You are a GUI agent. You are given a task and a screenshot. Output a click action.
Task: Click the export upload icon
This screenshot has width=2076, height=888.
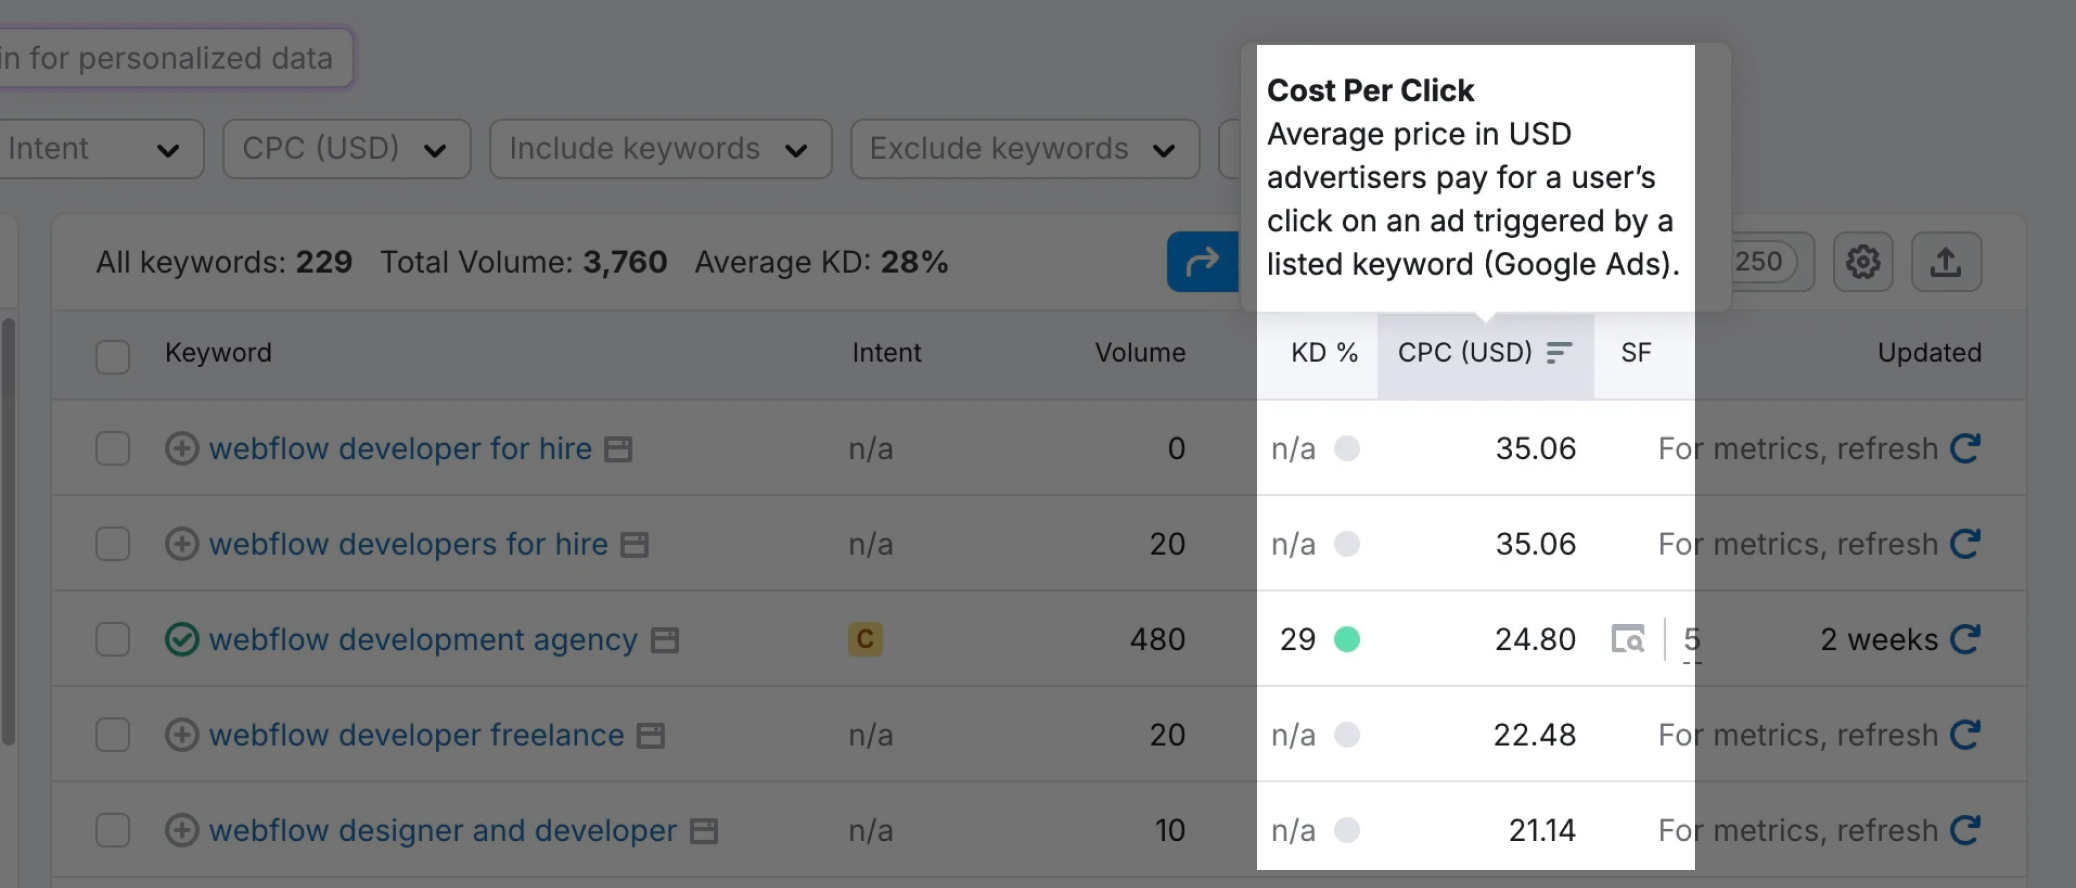click(1945, 262)
